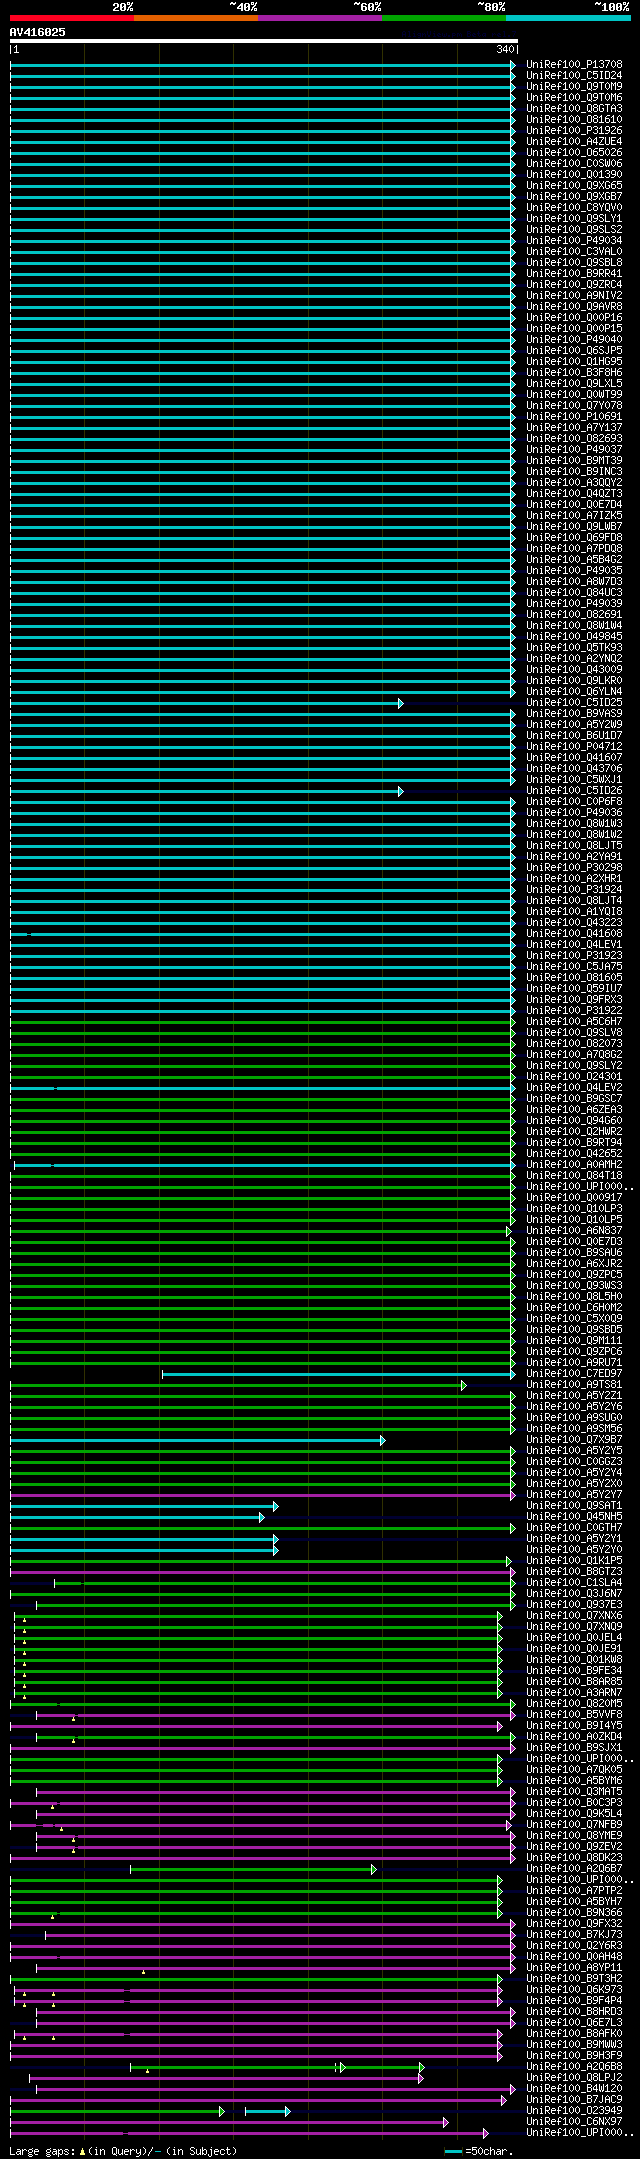Viewport: 640px width, 2159px height.
Task: Select label UniRef100_C5WXJ1
Action: tap(574, 779)
